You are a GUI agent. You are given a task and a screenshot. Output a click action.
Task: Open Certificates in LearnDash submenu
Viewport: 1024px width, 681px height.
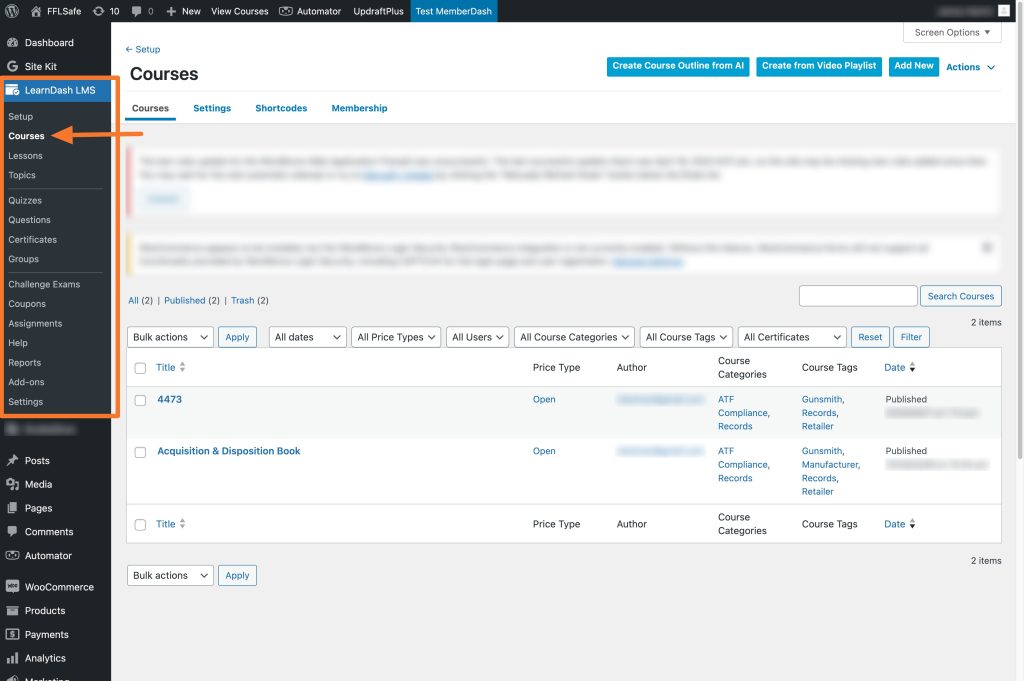(33, 240)
